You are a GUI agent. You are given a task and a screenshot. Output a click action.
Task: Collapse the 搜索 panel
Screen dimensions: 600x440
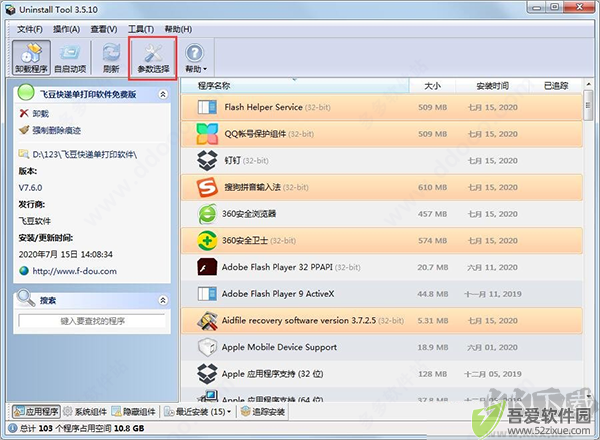163,300
